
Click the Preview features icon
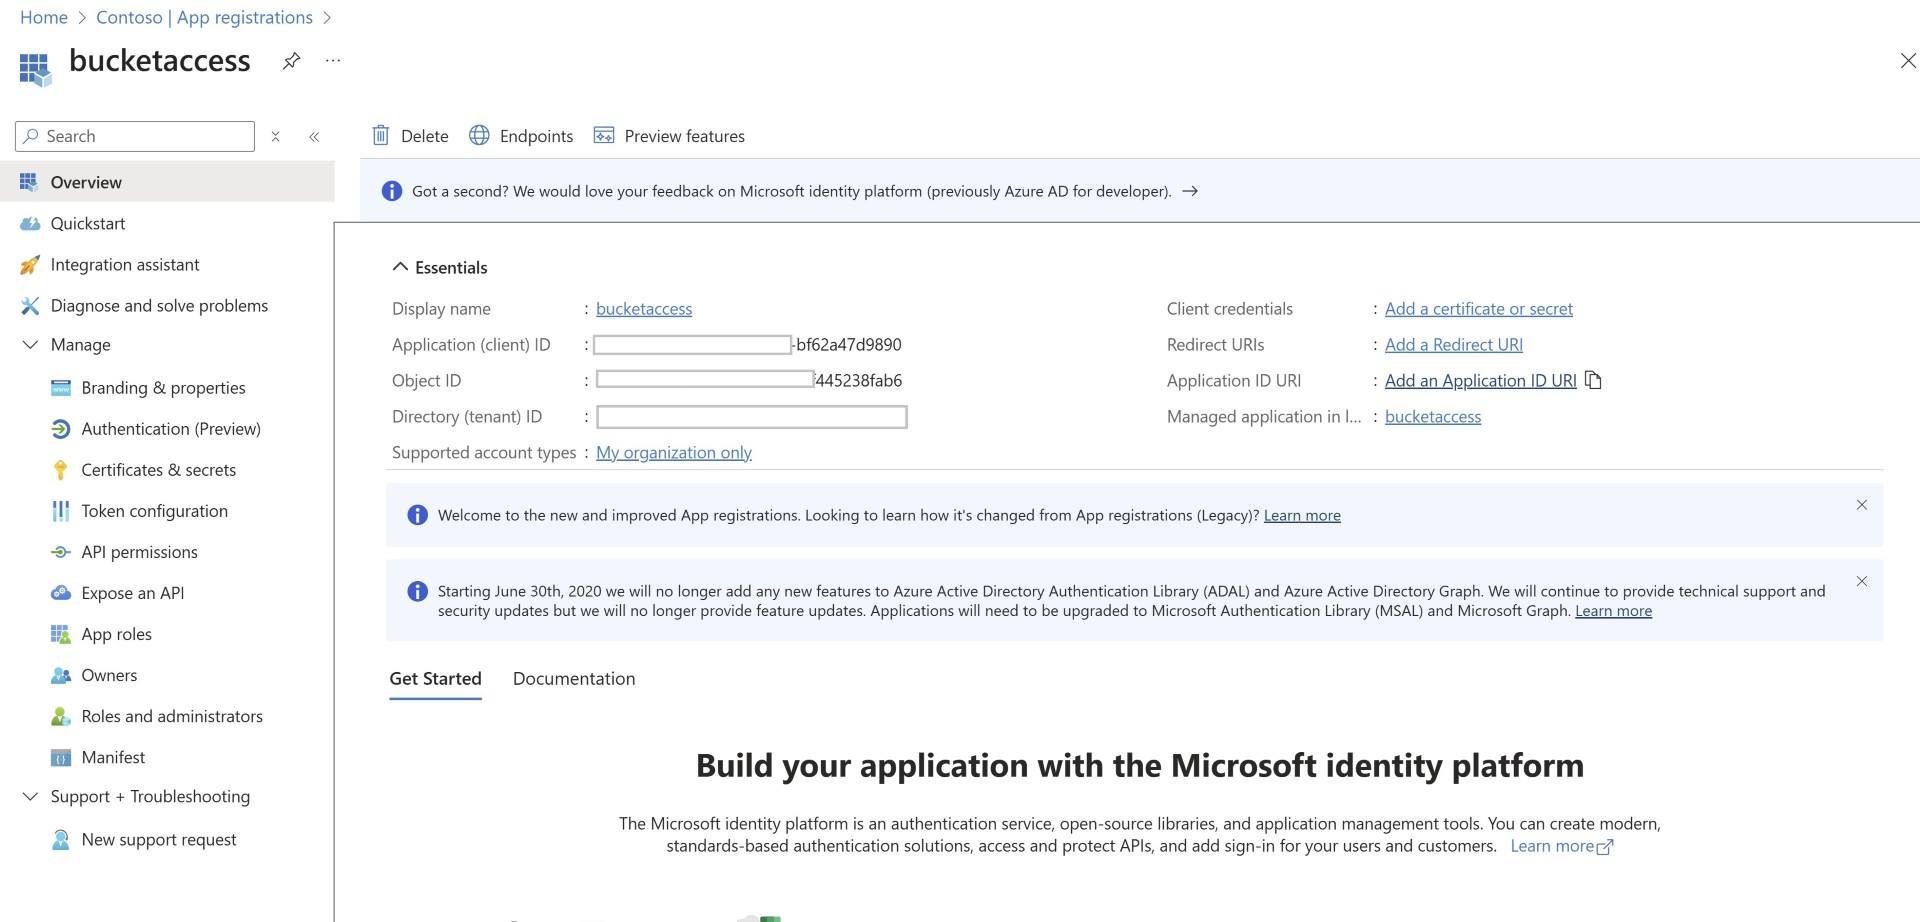click(x=604, y=135)
